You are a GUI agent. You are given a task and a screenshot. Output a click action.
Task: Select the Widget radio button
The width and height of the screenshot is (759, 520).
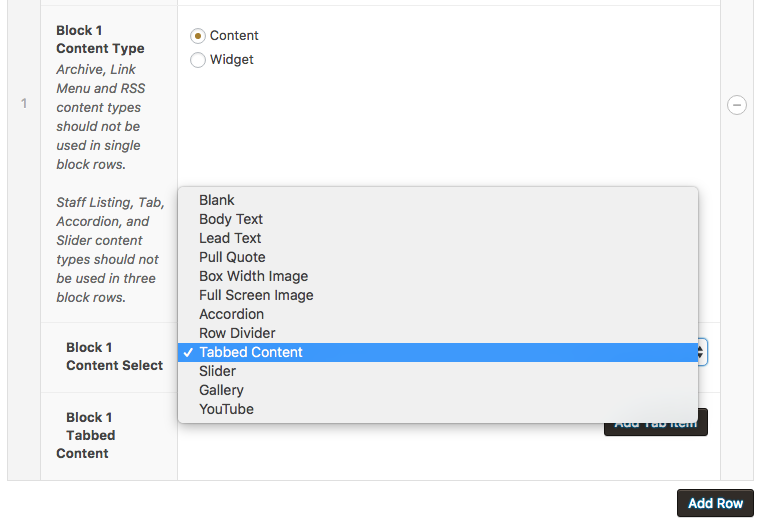pos(197,60)
